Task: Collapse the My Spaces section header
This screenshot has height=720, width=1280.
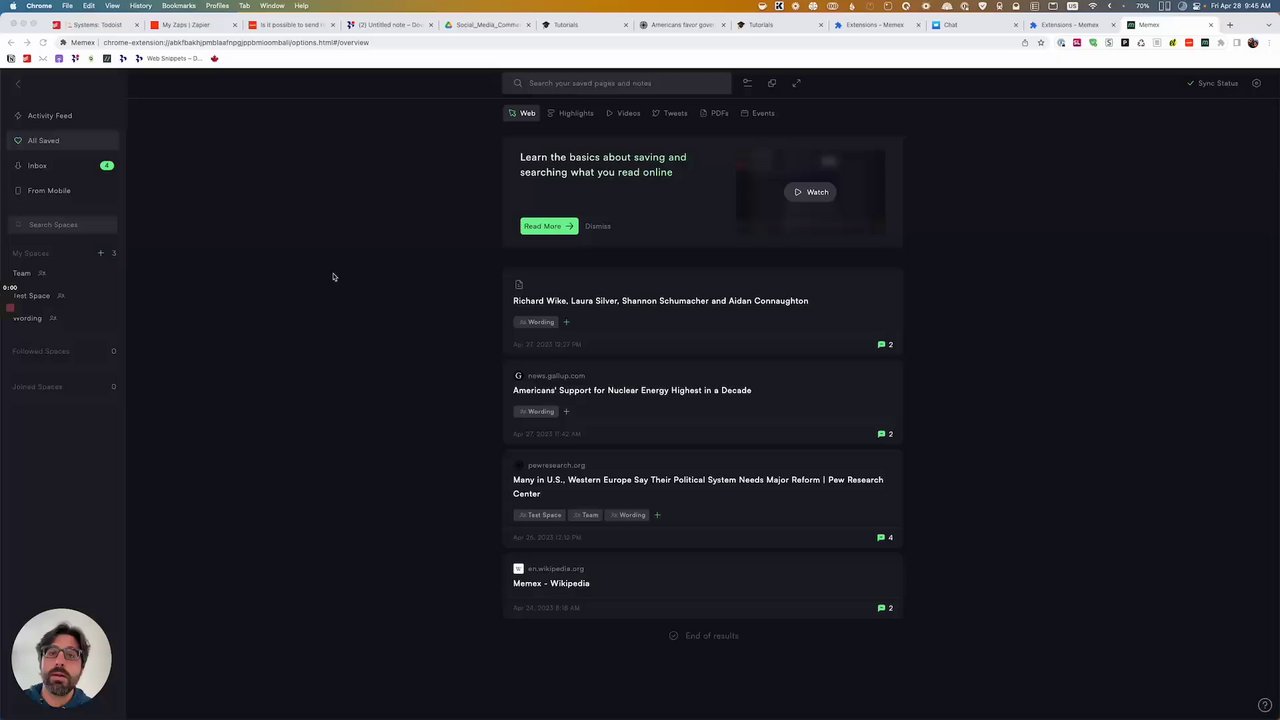Action: 30,254
